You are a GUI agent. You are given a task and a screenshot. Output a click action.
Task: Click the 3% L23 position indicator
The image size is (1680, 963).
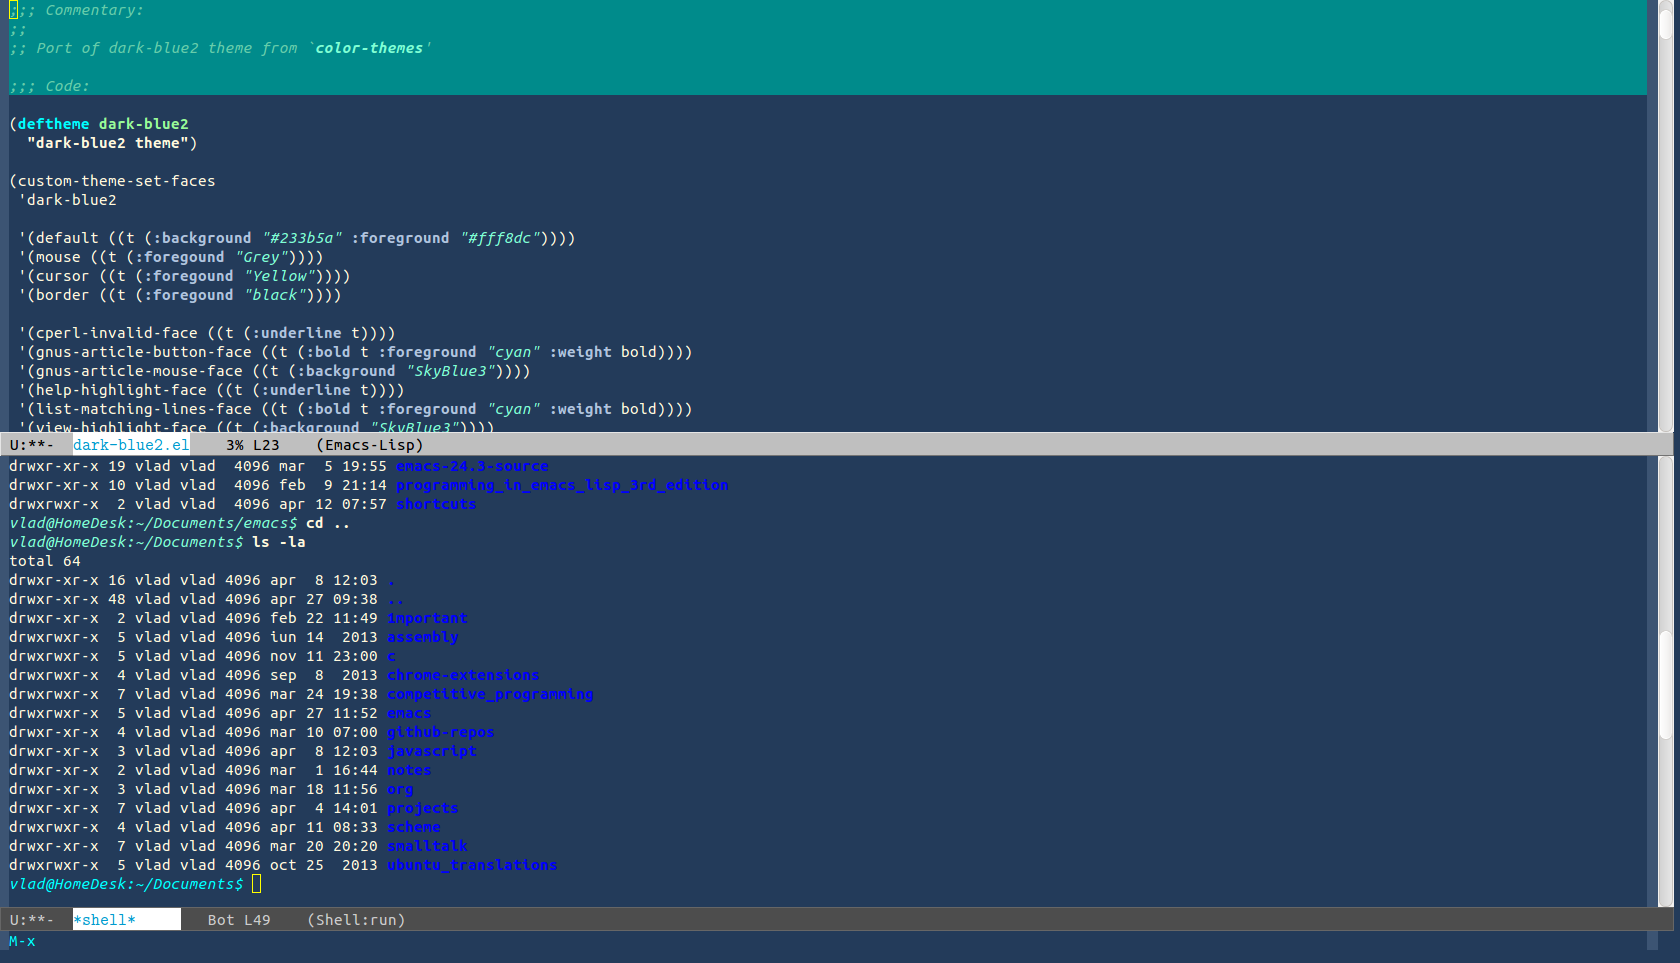coord(253,445)
